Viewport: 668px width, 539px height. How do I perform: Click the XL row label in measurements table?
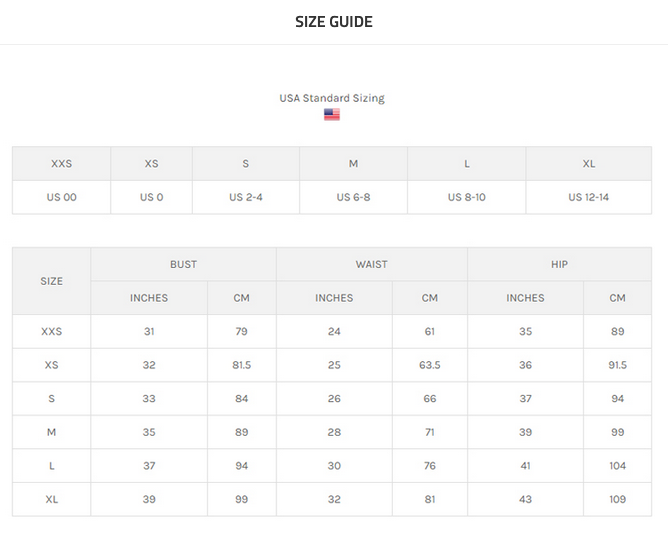[x=52, y=499]
